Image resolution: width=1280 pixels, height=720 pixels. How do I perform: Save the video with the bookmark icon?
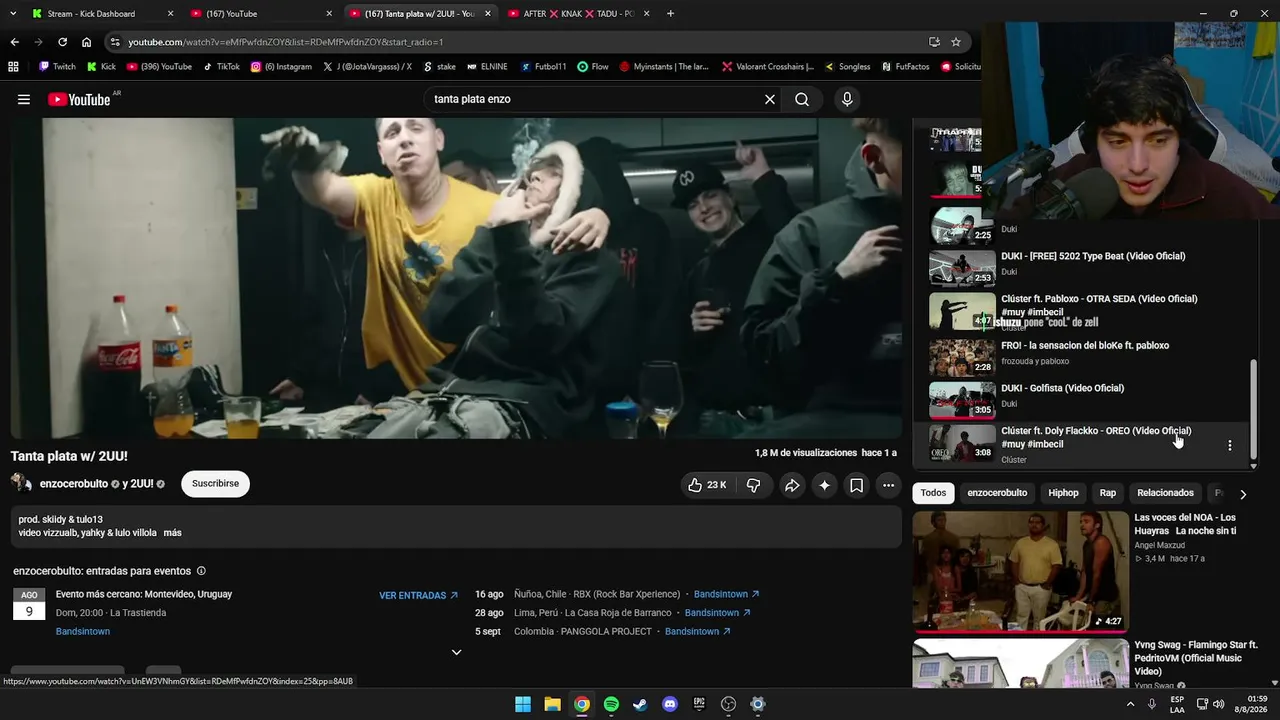click(x=857, y=485)
